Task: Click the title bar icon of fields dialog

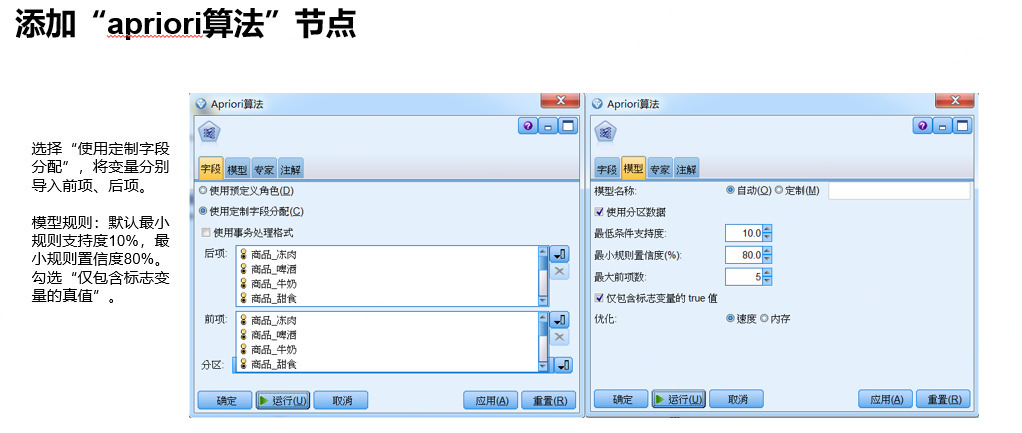Action: (x=201, y=104)
